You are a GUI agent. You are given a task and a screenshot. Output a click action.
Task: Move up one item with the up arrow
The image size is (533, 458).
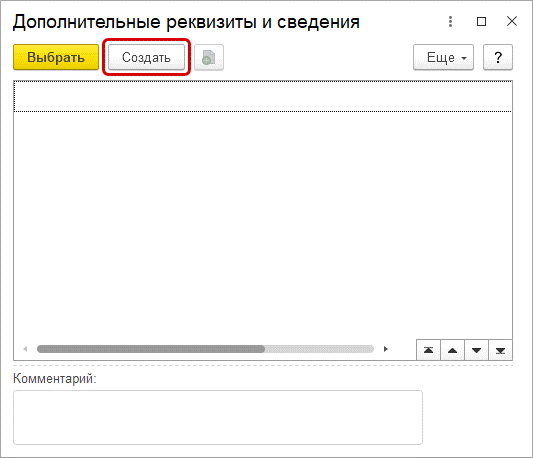452,350
